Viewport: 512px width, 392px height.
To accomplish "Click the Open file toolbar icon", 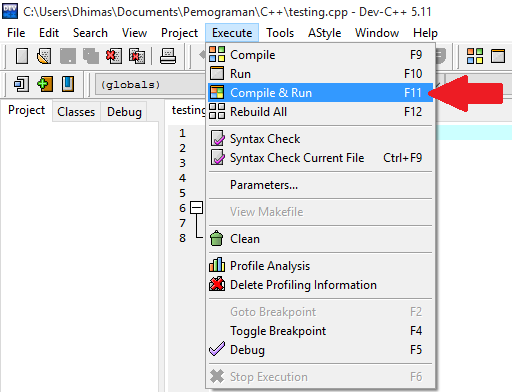I will (44, 56).
